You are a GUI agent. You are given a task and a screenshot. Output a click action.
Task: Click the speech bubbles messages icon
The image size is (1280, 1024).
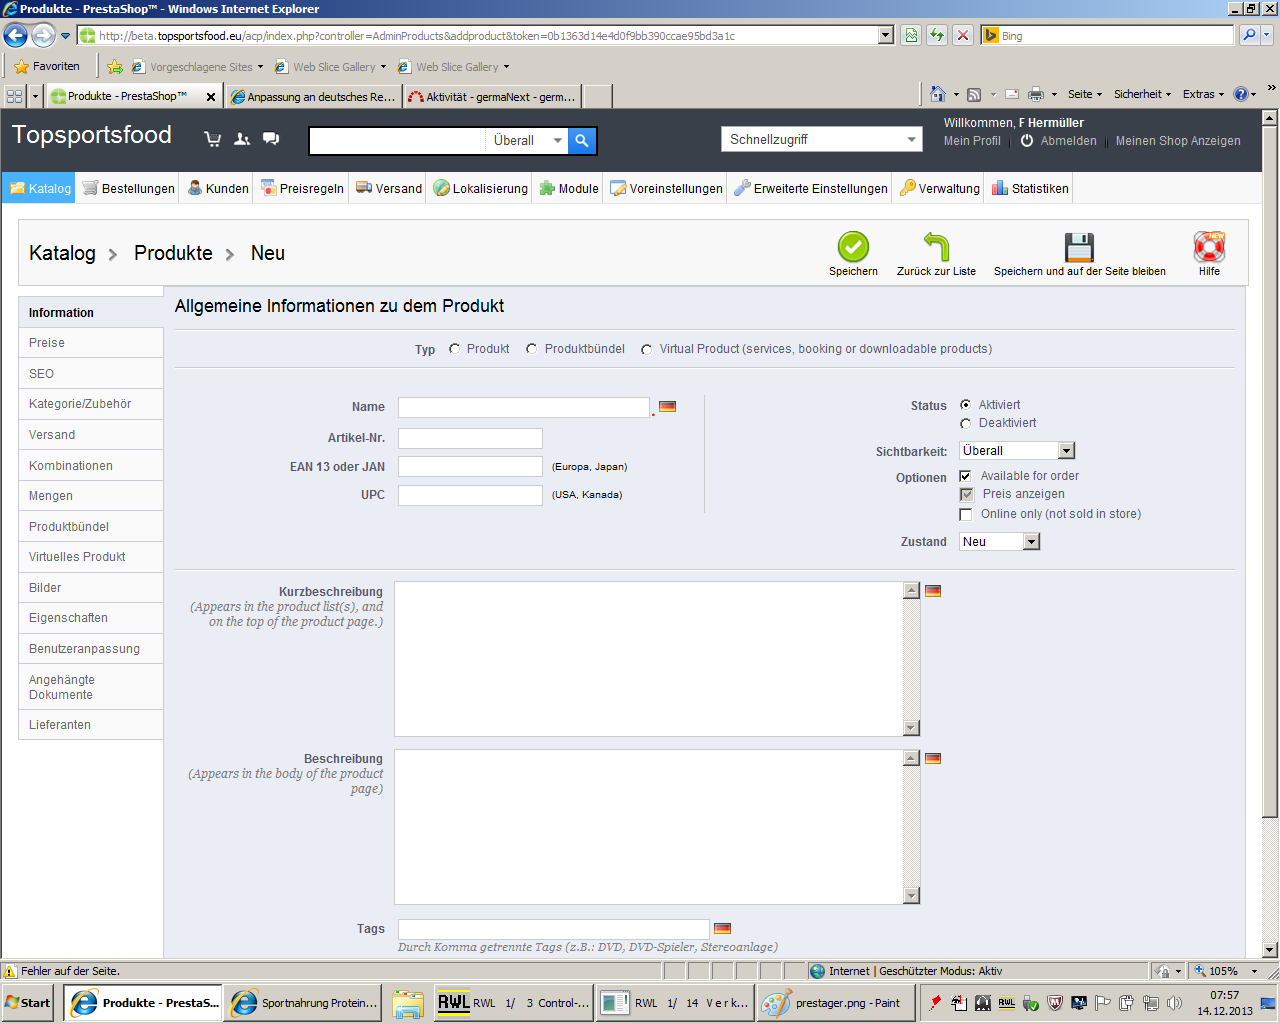pos(271,139)
